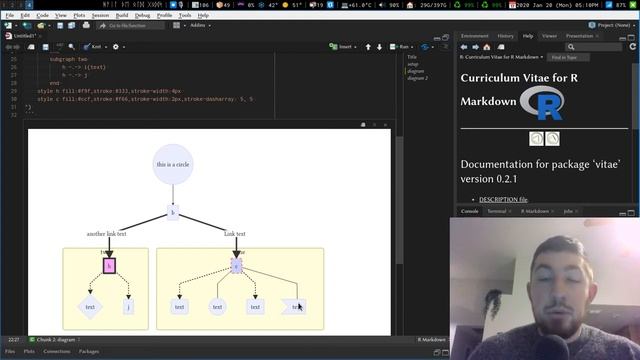This screenshot has height=360, width=640.
Task: Switch to the Jobs tab
Action: pyautogui.click(x=568, y=211)
